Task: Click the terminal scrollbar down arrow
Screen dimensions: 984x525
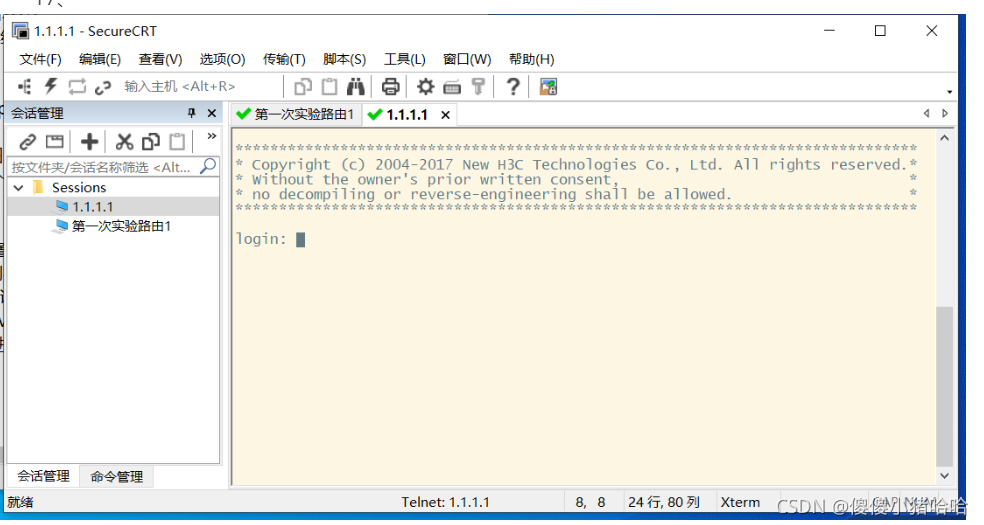Action: pyautogui.click(x=944, y=476)
